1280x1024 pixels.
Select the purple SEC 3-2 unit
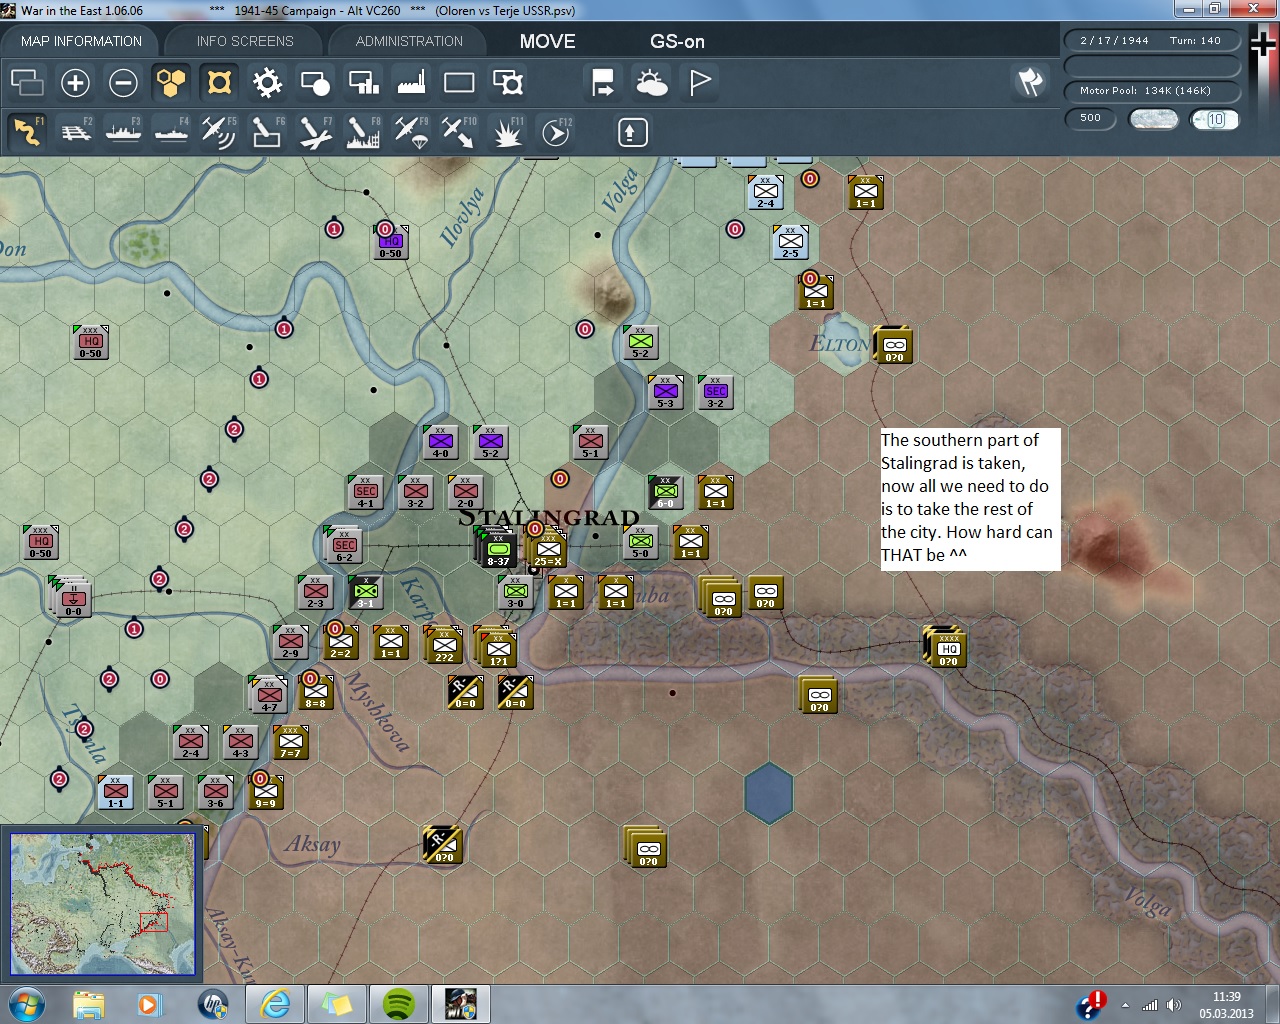715,391
